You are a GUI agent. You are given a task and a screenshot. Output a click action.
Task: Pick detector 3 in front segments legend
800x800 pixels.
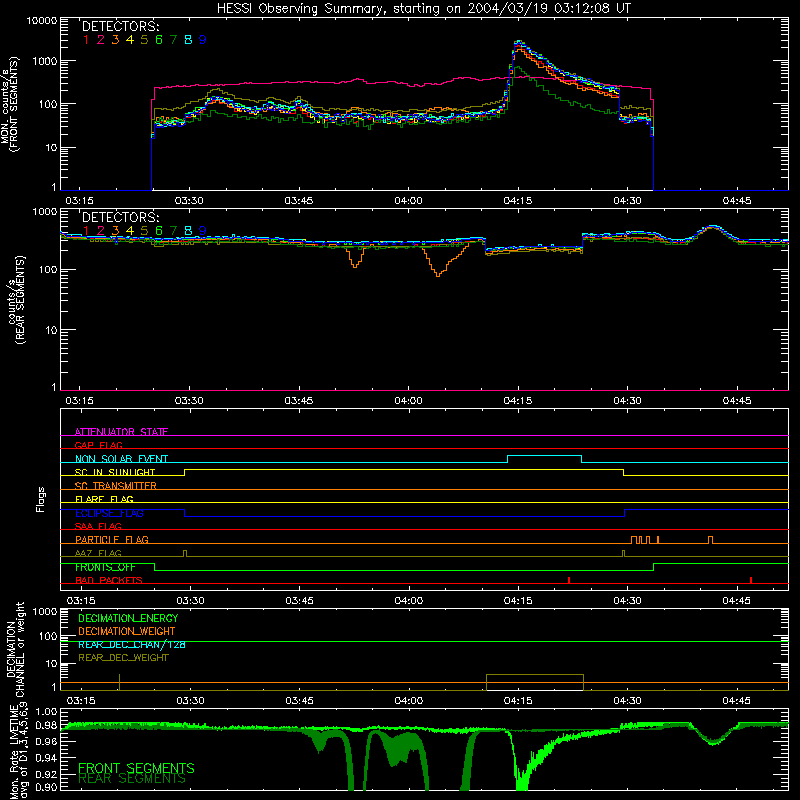[x=115, y=40]
